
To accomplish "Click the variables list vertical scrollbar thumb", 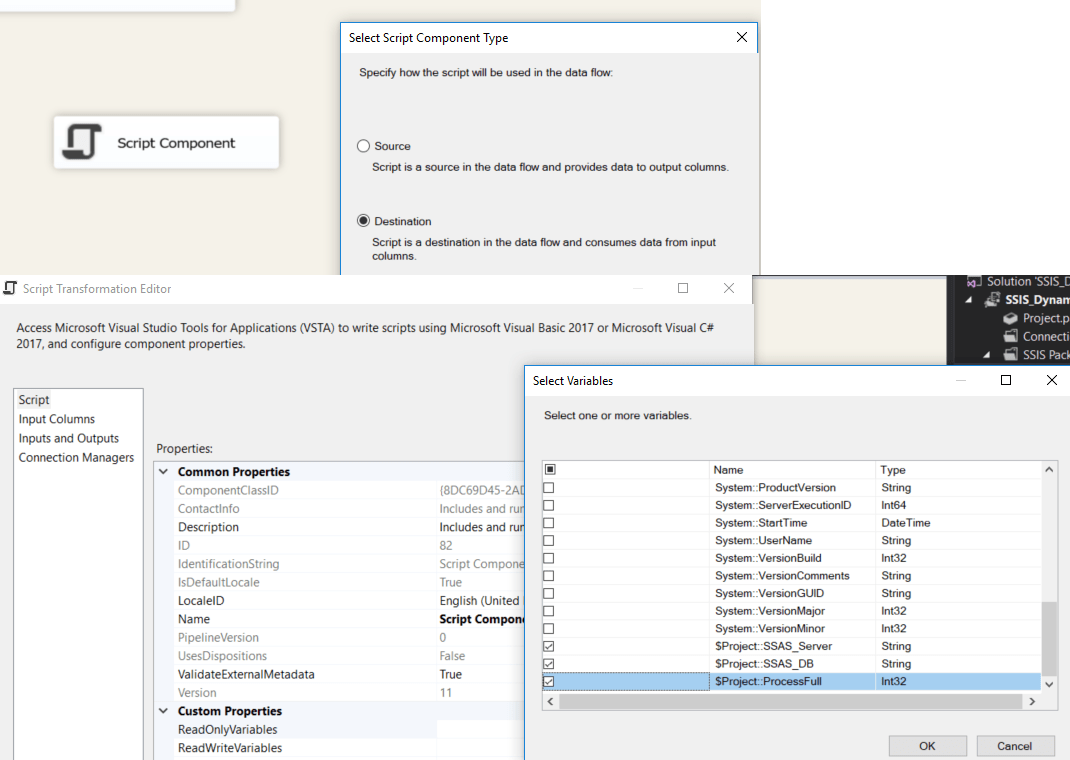I will click(x=1048, y=638).
